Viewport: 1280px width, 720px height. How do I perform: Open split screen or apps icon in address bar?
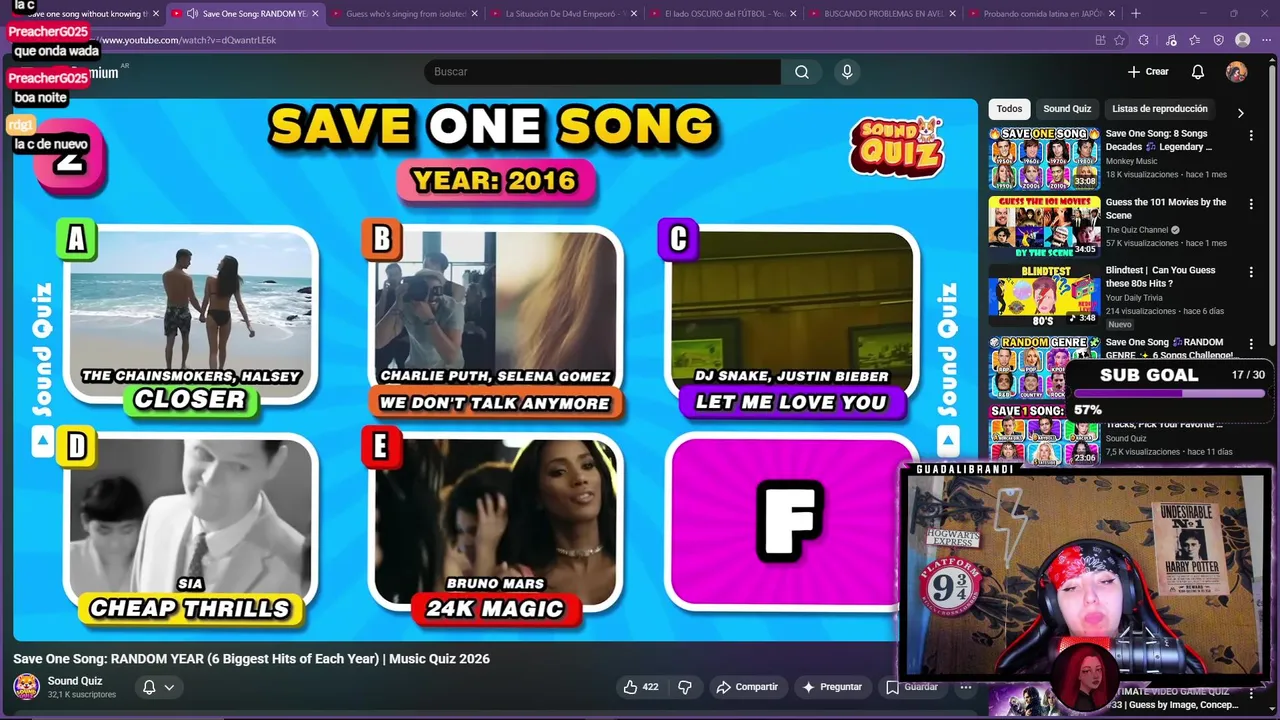tap(1100, 40)
